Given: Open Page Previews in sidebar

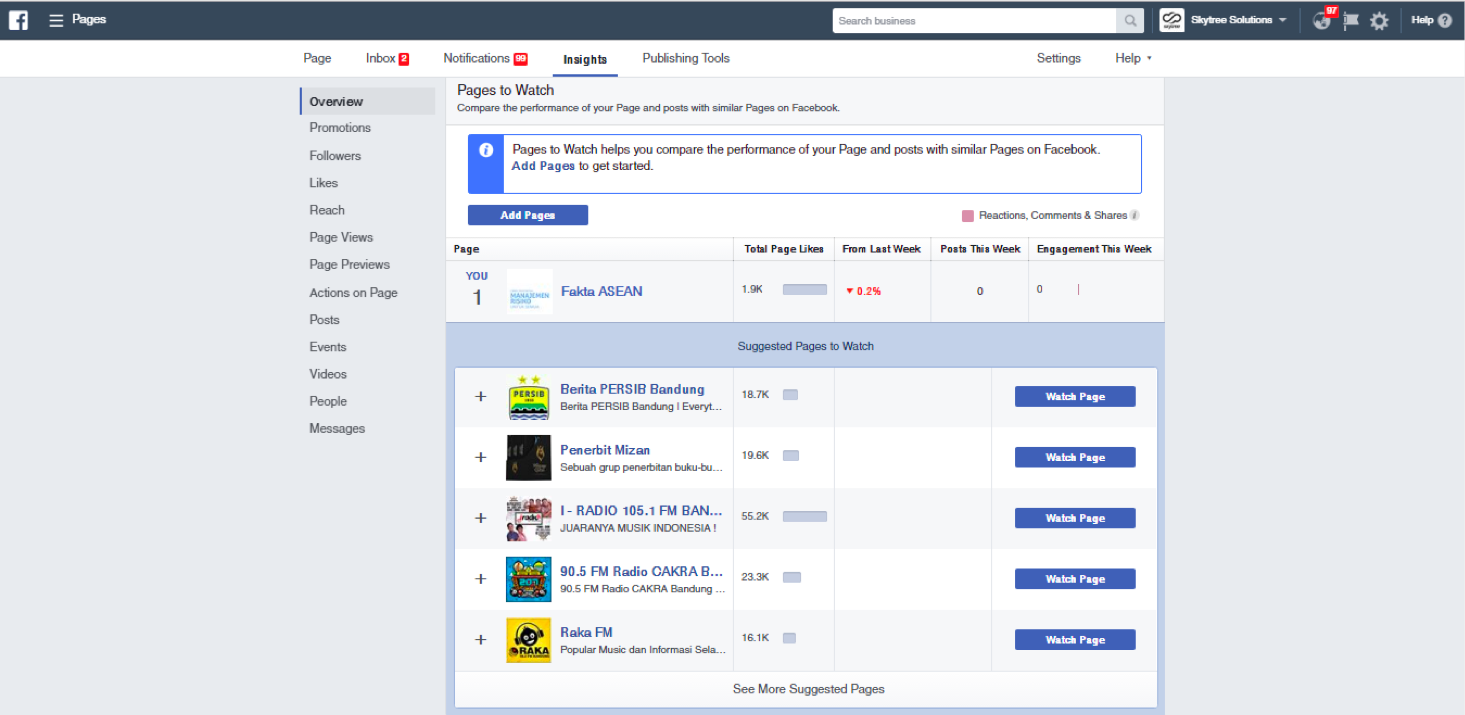Looking at the screenshot, I should pos(349,265).
